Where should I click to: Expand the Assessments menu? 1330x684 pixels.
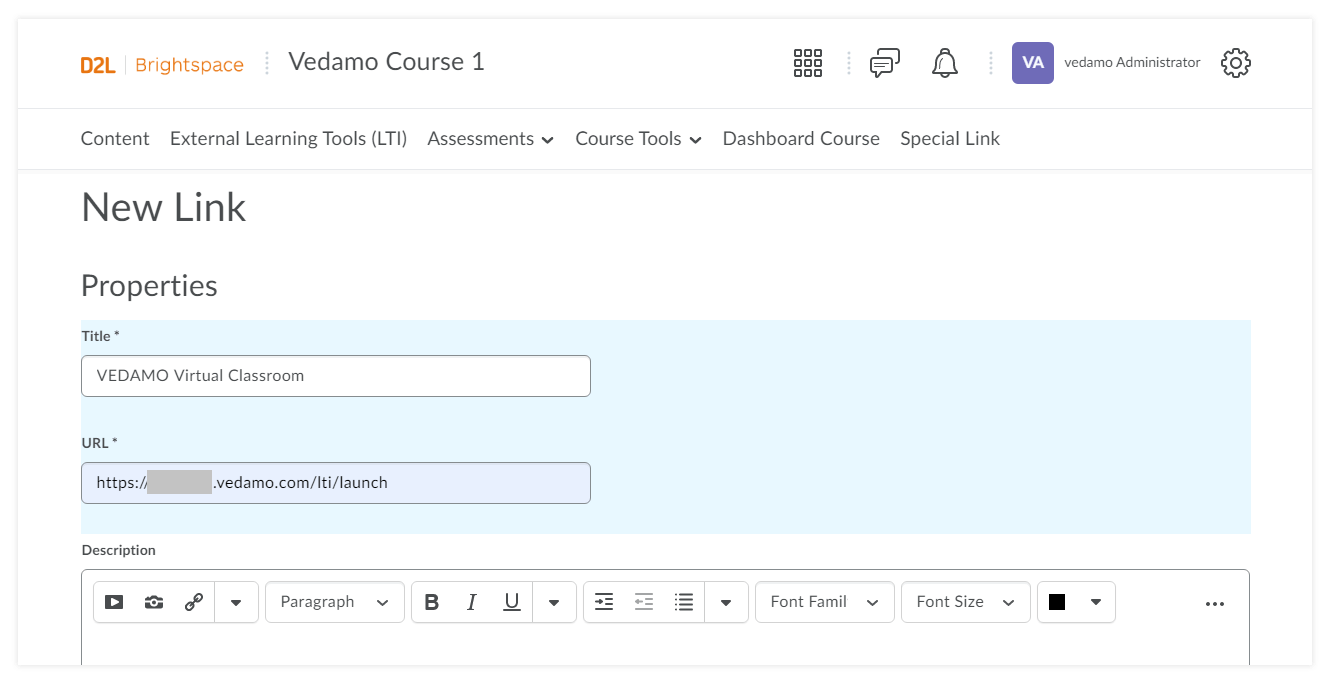(491, 139)
